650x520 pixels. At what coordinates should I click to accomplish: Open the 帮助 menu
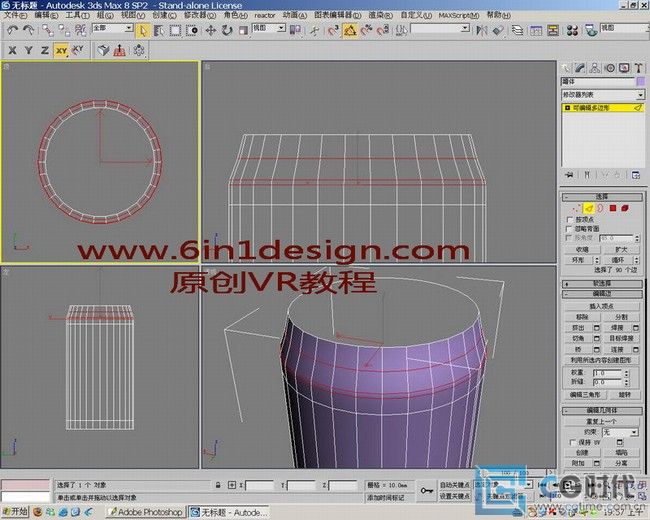(498, 15)
